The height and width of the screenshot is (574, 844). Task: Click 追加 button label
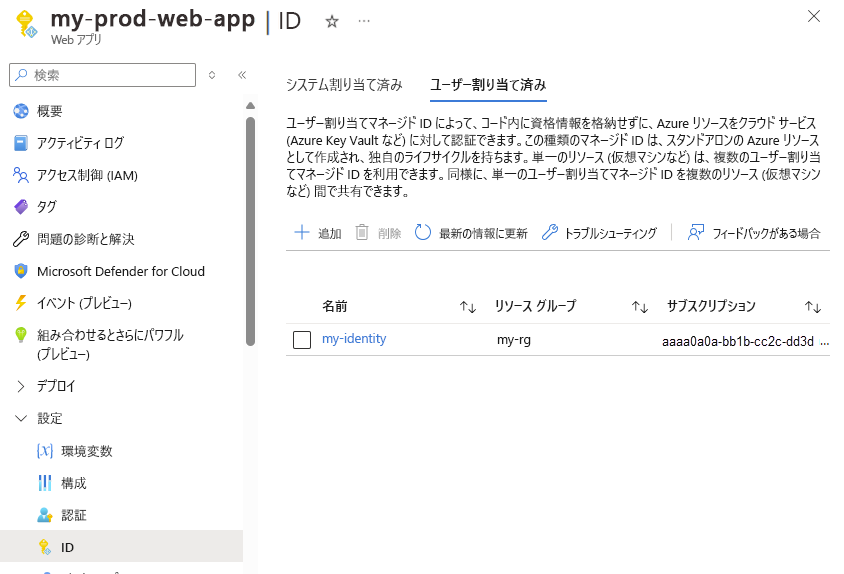(330, 233)
